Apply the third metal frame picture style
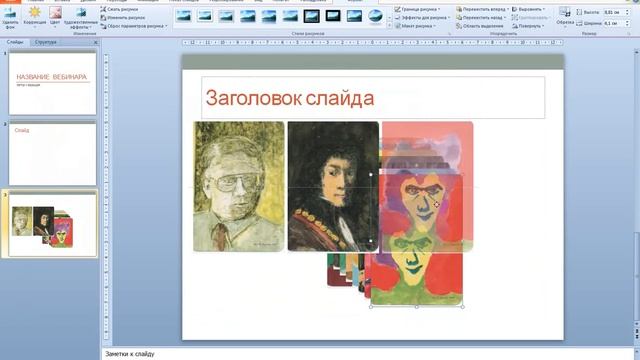The height and width of the screenshot is (360, 640). pyautogui.click(x=226, y=16)
